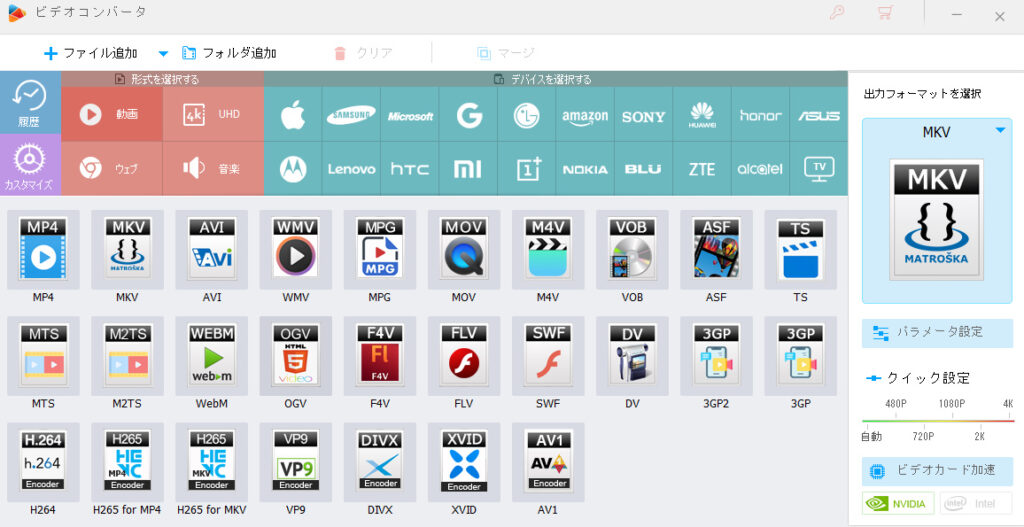The height and width of the screenshot is (527, 1024).
Task: Expand the MKV output format dropdown arrow
Action: tap(999, 131)
